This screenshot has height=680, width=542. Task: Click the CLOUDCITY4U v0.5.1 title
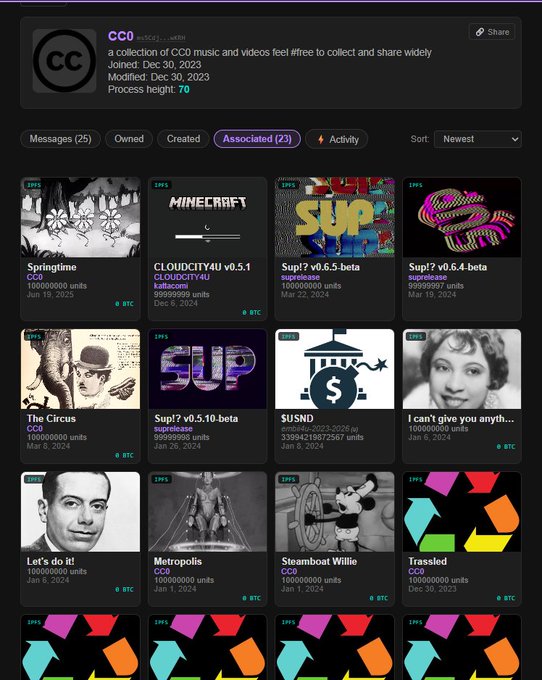click(202, 267)
